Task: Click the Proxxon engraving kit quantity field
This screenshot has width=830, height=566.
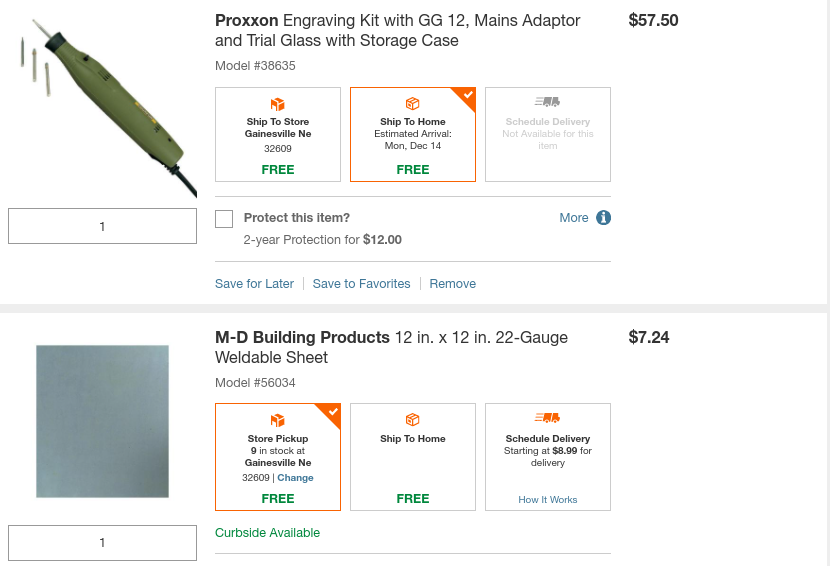Action: click(x=102, y=226)
